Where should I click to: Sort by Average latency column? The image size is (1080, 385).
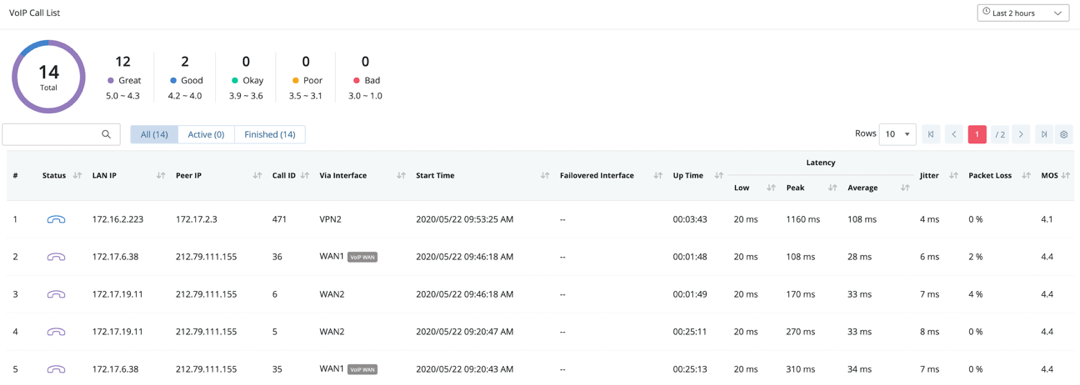coord(904,187)
